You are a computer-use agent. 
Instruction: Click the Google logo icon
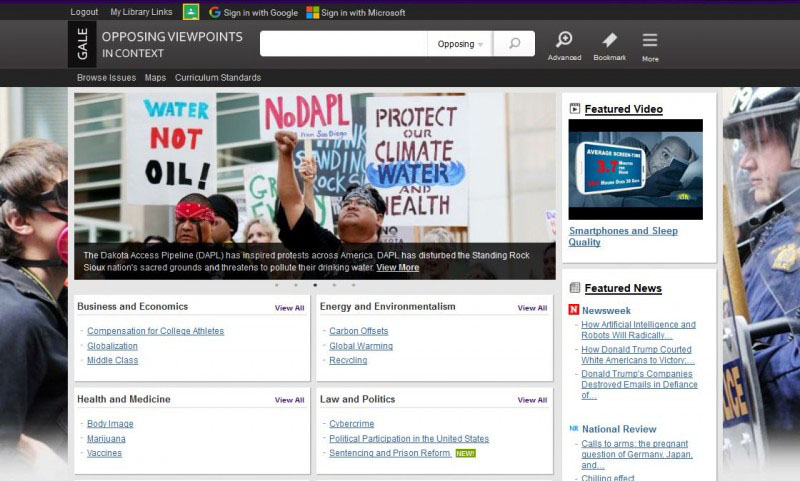click(x=215, y=12)
